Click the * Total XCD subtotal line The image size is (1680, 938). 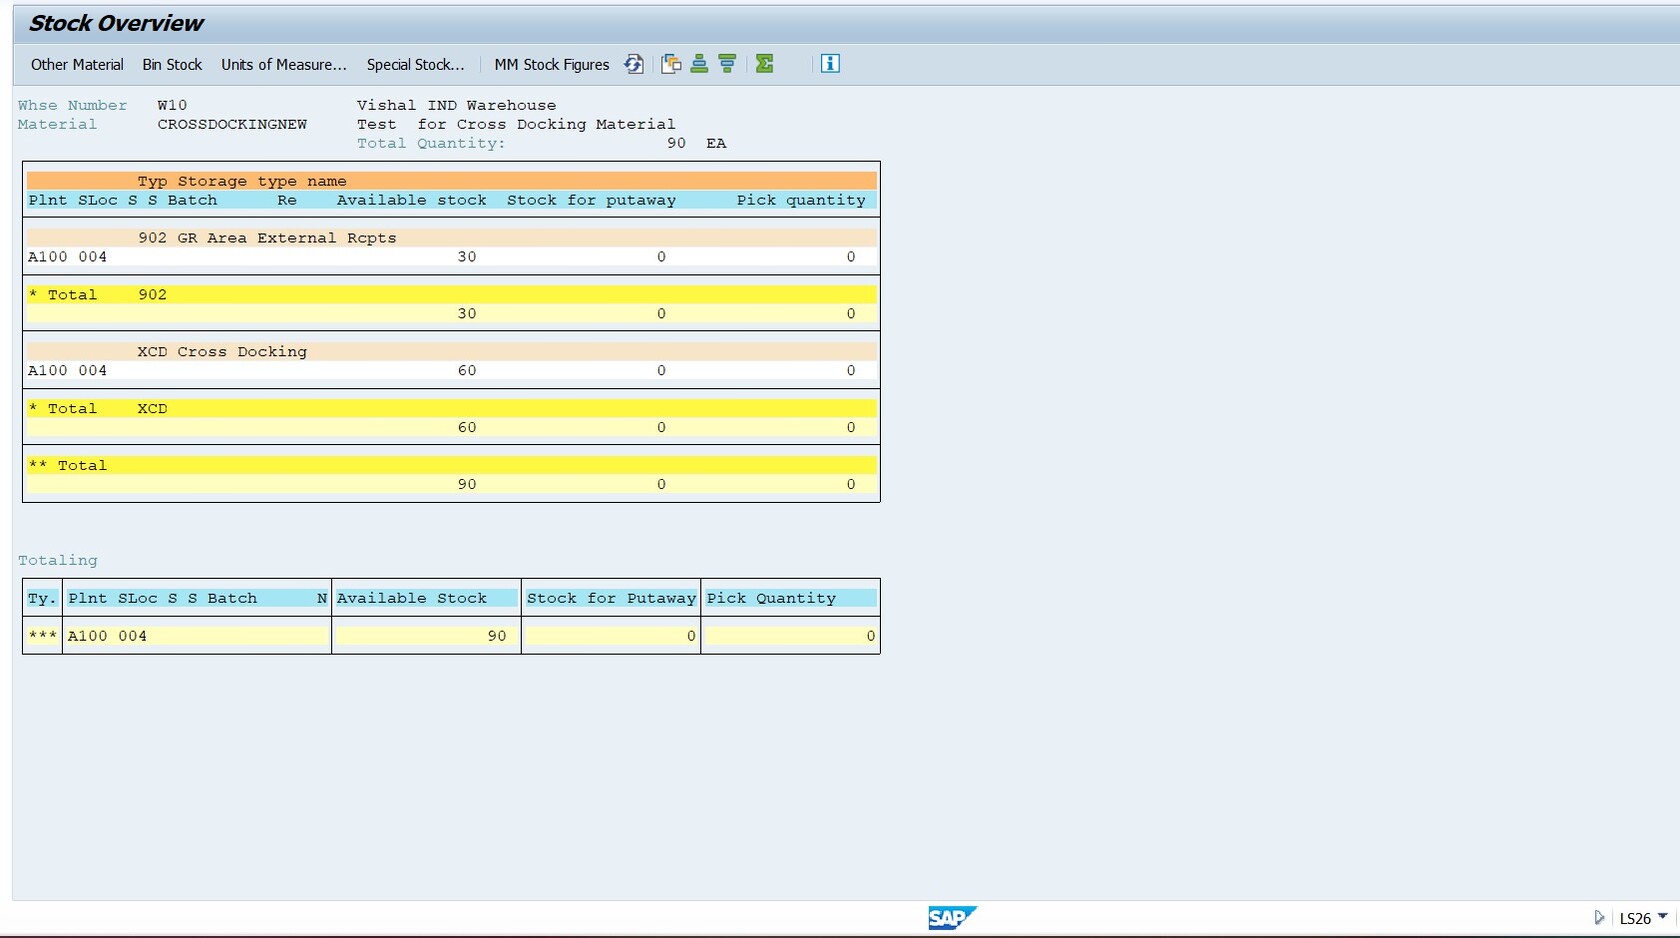[x=451, y=409]
